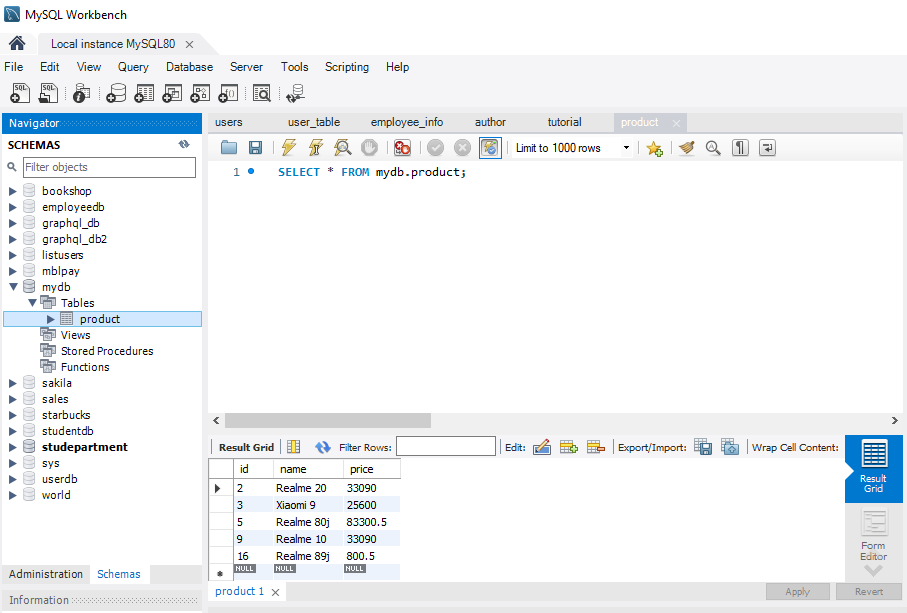The height and width of the screenshot is (613, 907).
Task: Click the Revert button
Action: 869,592
